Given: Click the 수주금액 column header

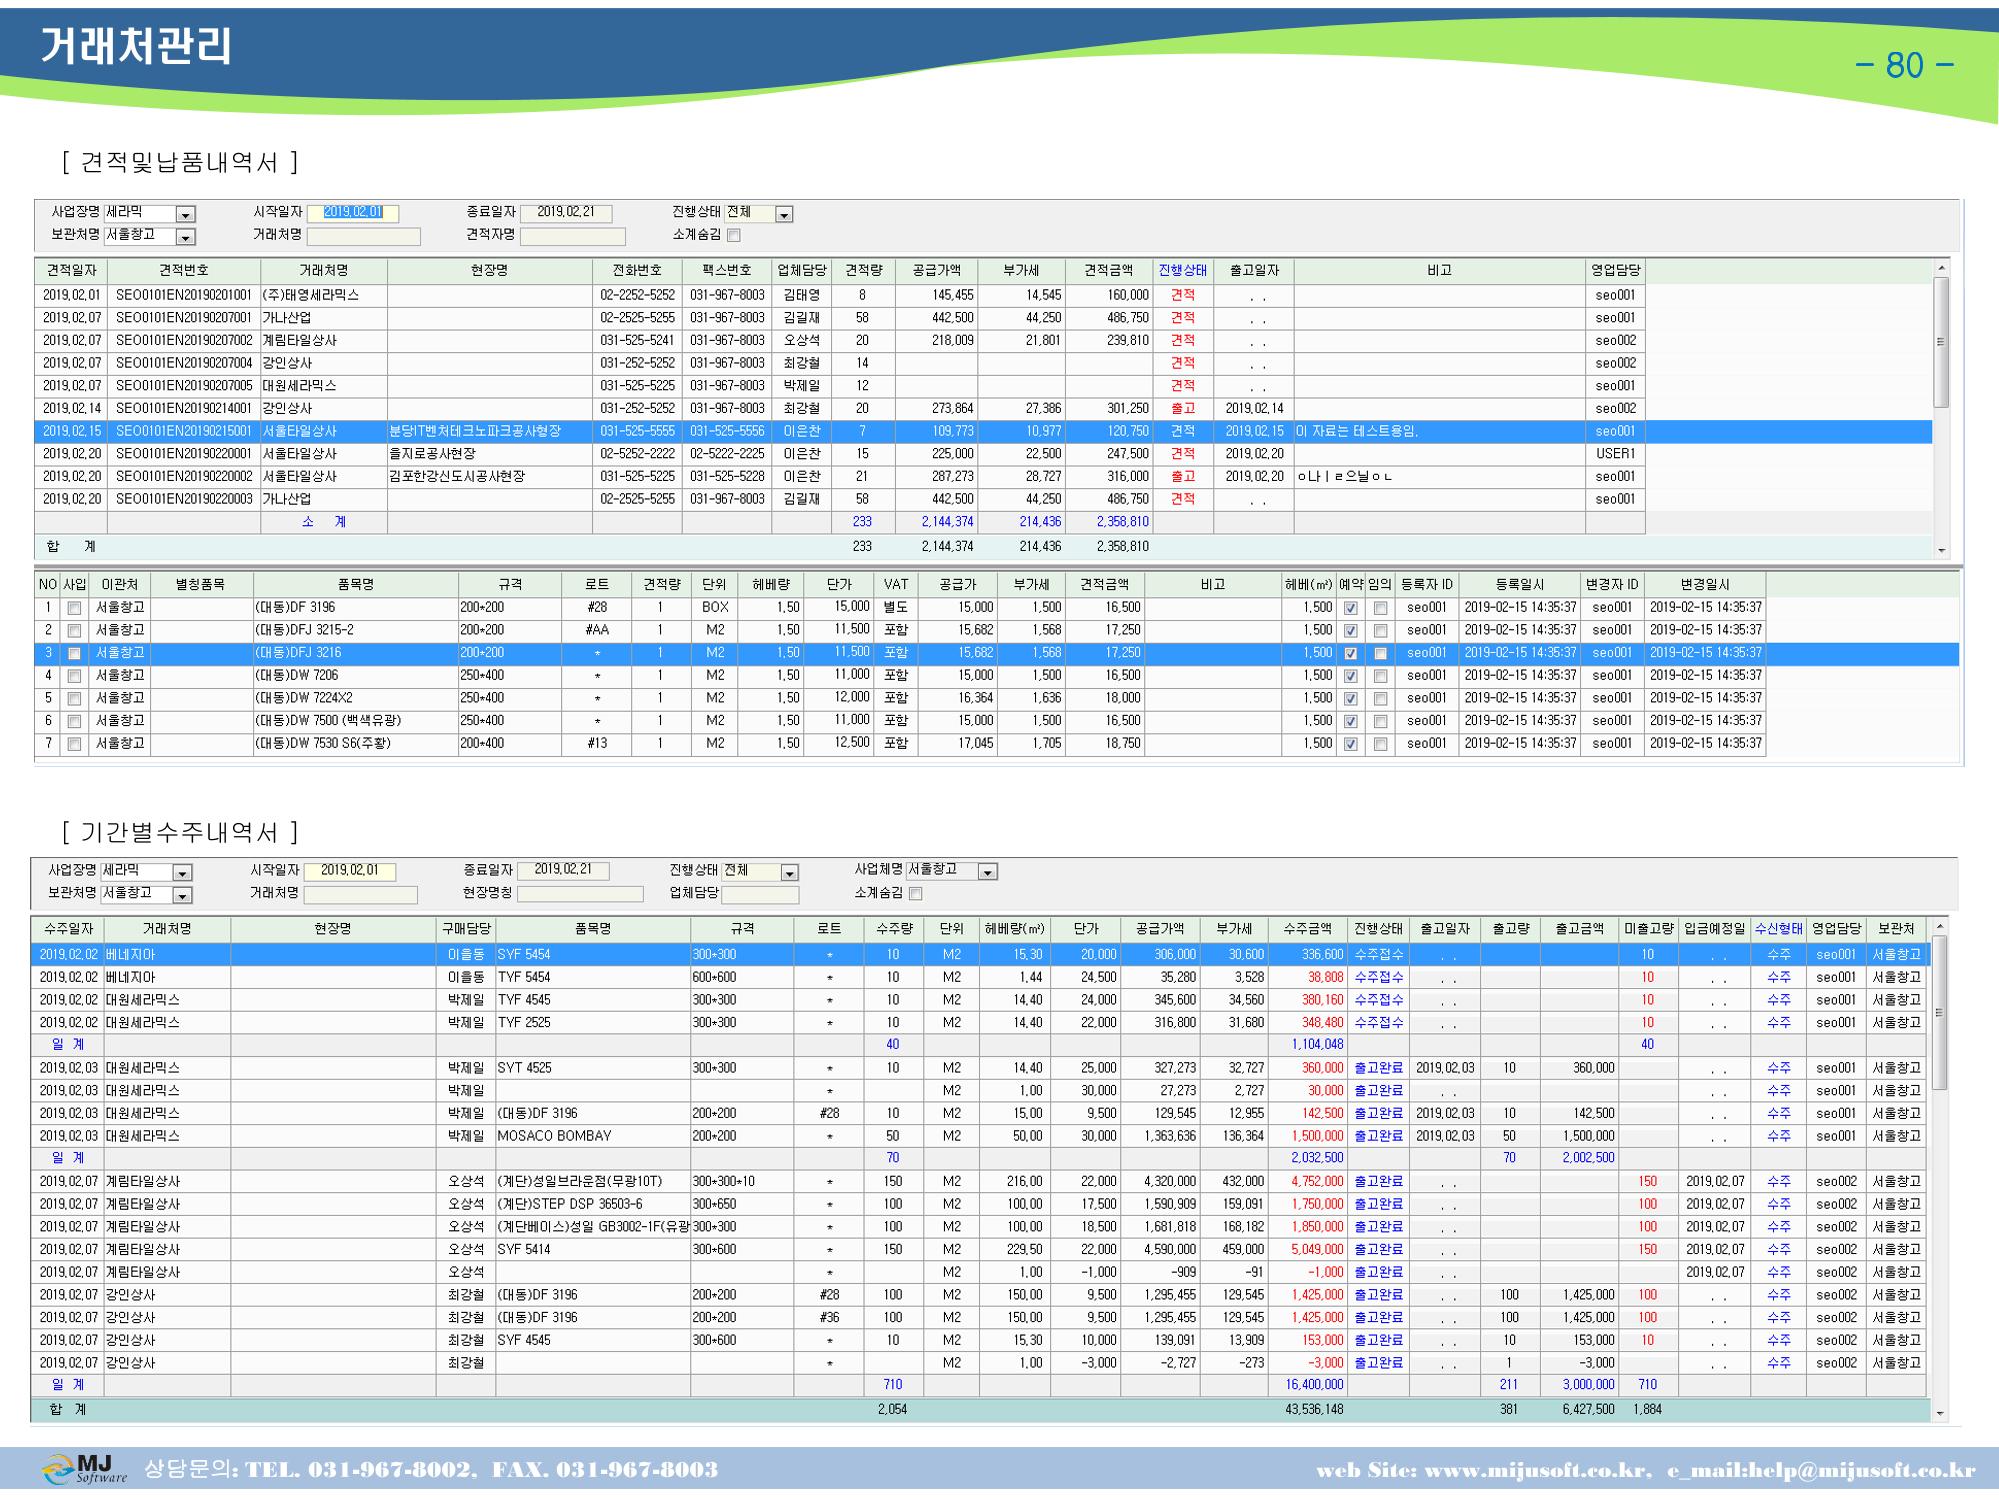Looking at the screenshot, I should pos(1308,929).
